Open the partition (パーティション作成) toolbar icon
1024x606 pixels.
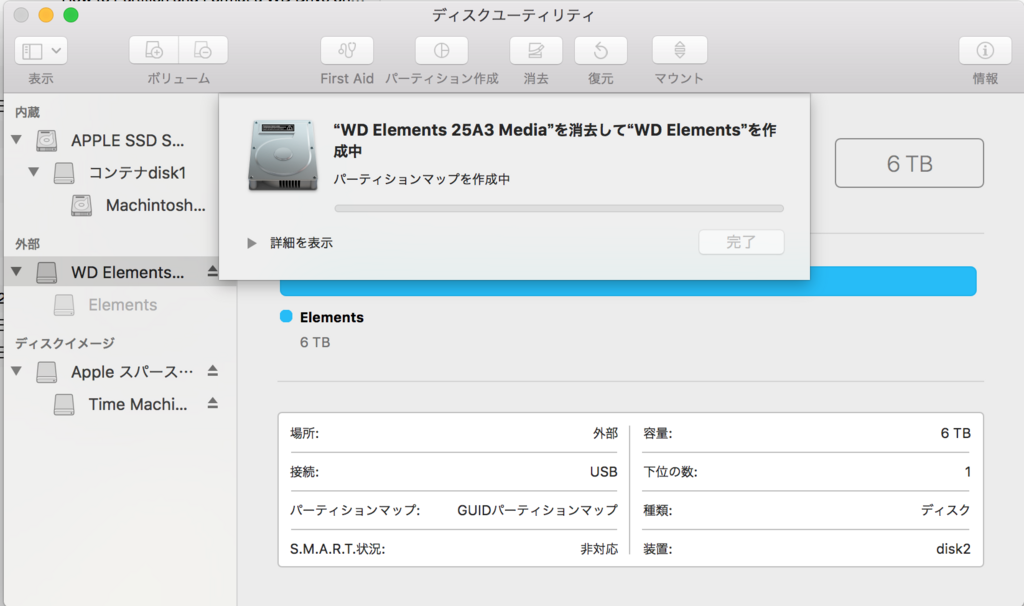(x=441, y=50)
